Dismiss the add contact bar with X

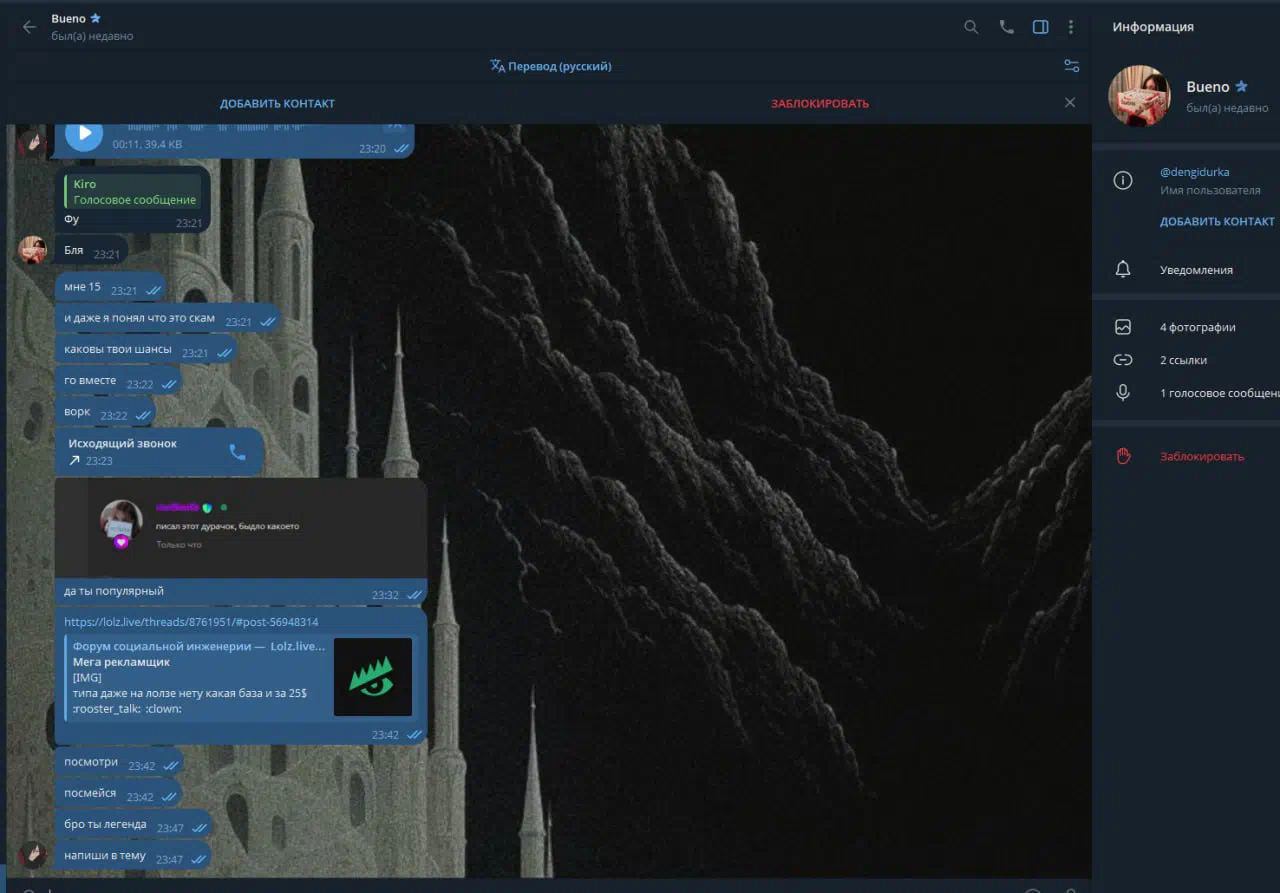1070,103
